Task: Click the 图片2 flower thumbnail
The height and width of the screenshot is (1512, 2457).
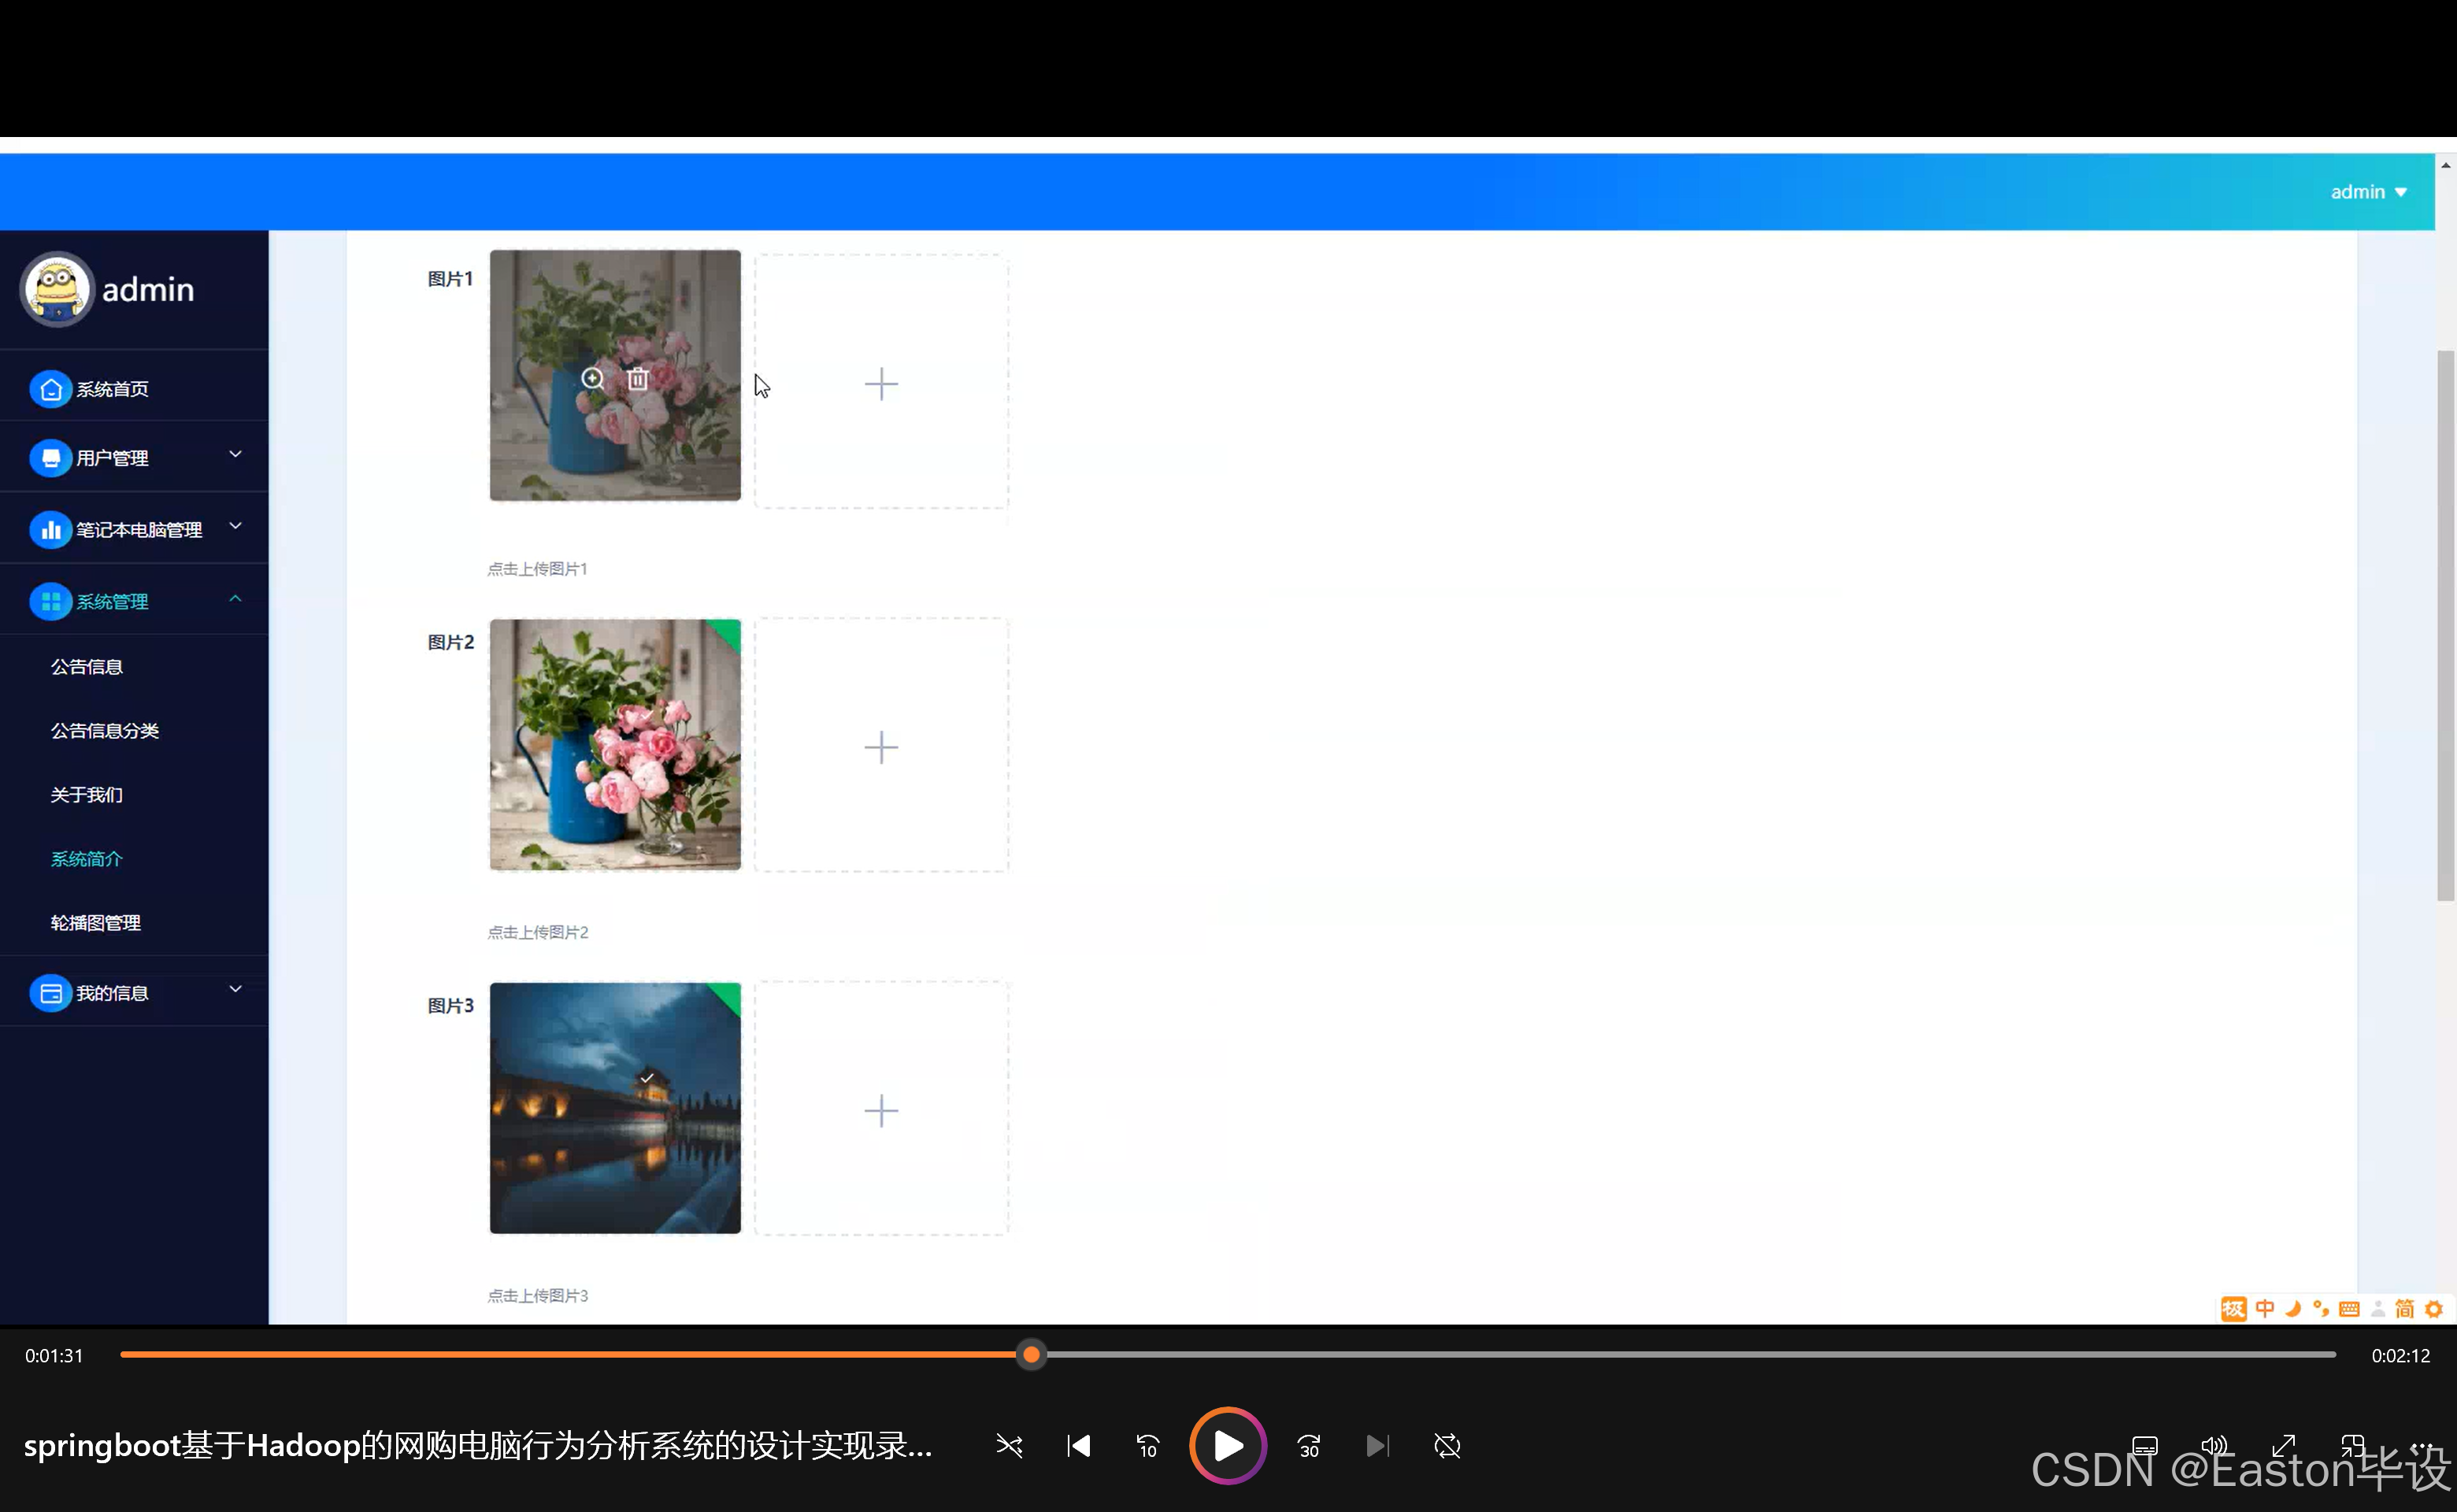Action: 615,744
